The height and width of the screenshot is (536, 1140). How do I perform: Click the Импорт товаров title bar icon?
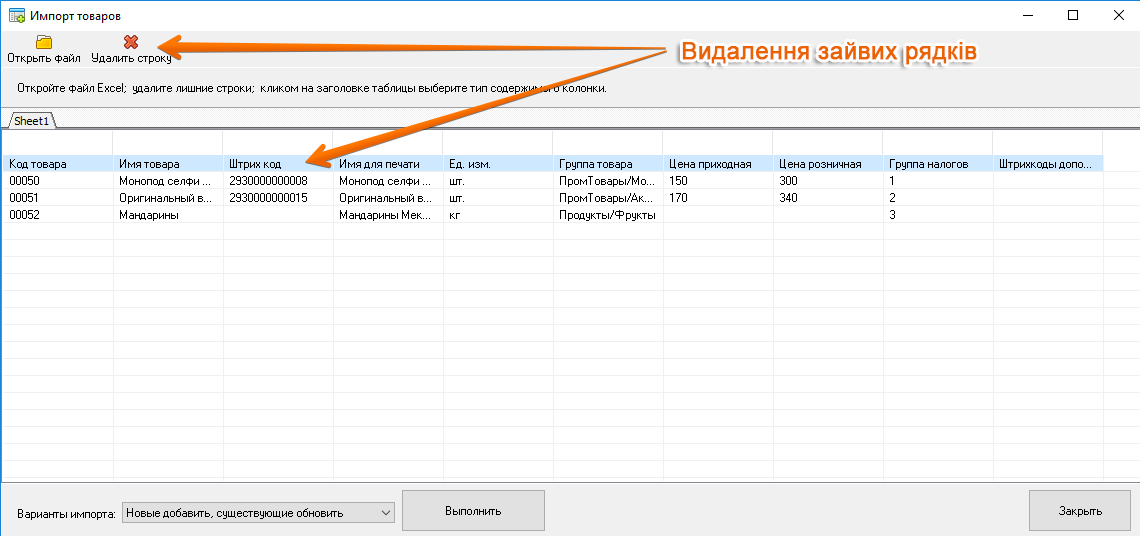click(x=16, y=15)
